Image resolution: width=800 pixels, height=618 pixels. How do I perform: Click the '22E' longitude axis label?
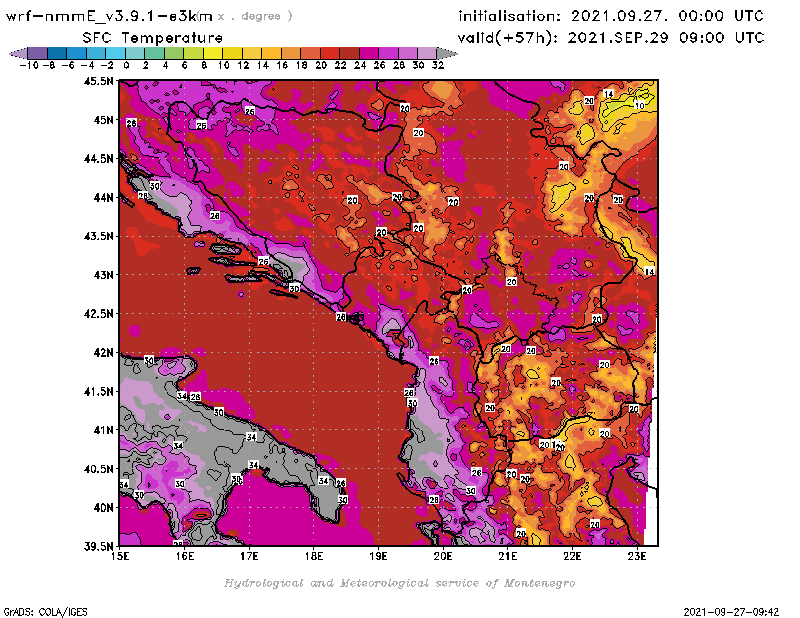572,556
